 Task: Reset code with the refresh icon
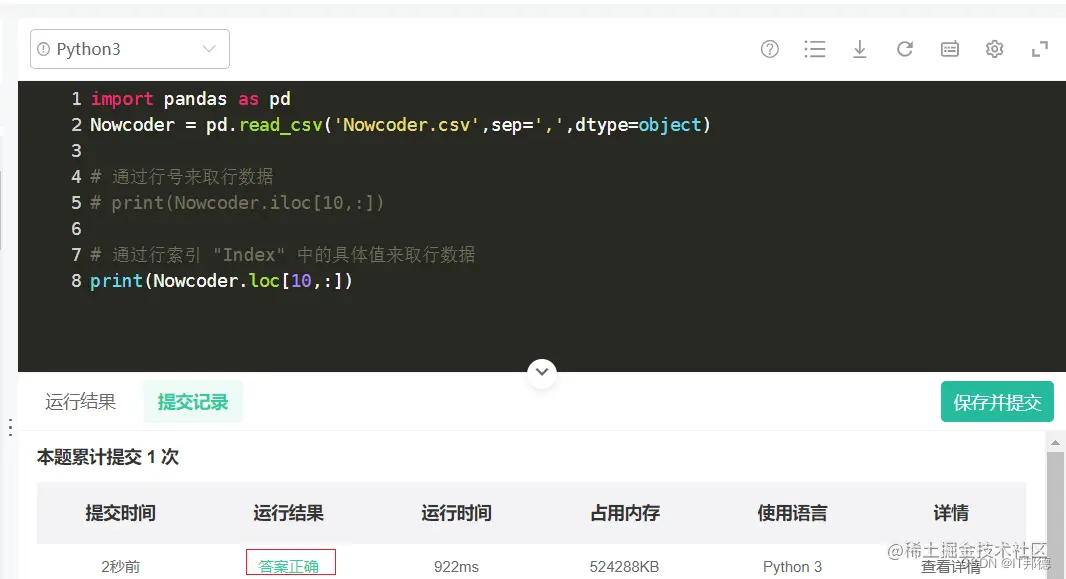904,49
